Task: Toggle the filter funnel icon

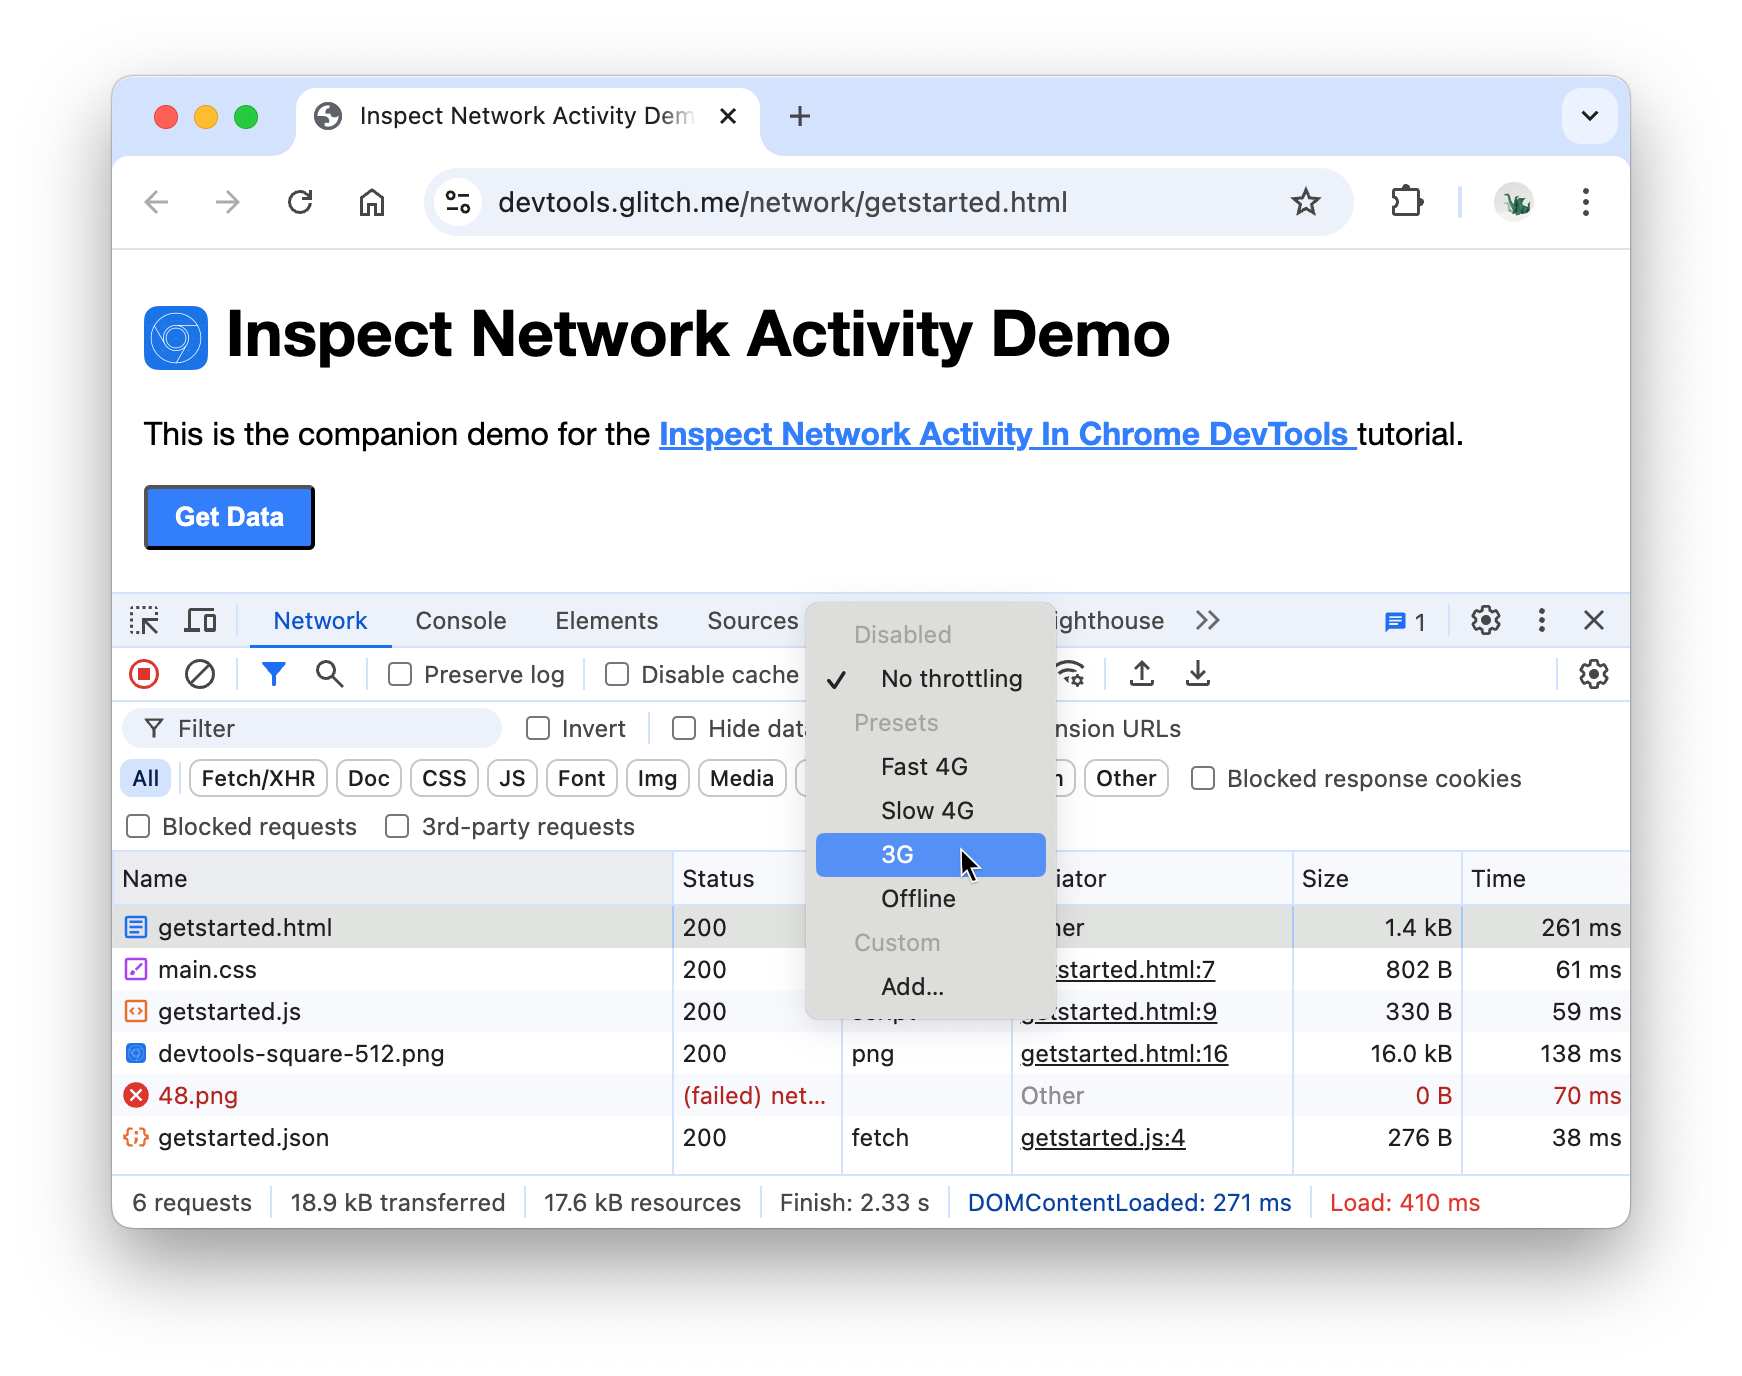Action: tap(273, 675)
